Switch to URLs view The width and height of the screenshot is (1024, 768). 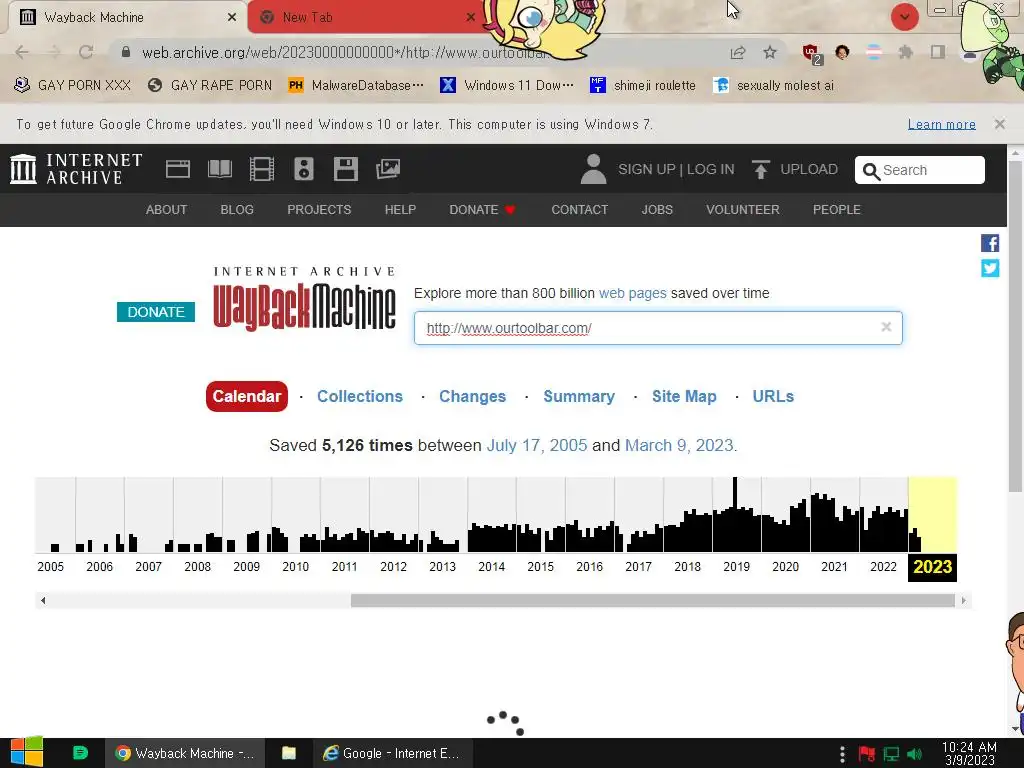(x=773, y=396)
